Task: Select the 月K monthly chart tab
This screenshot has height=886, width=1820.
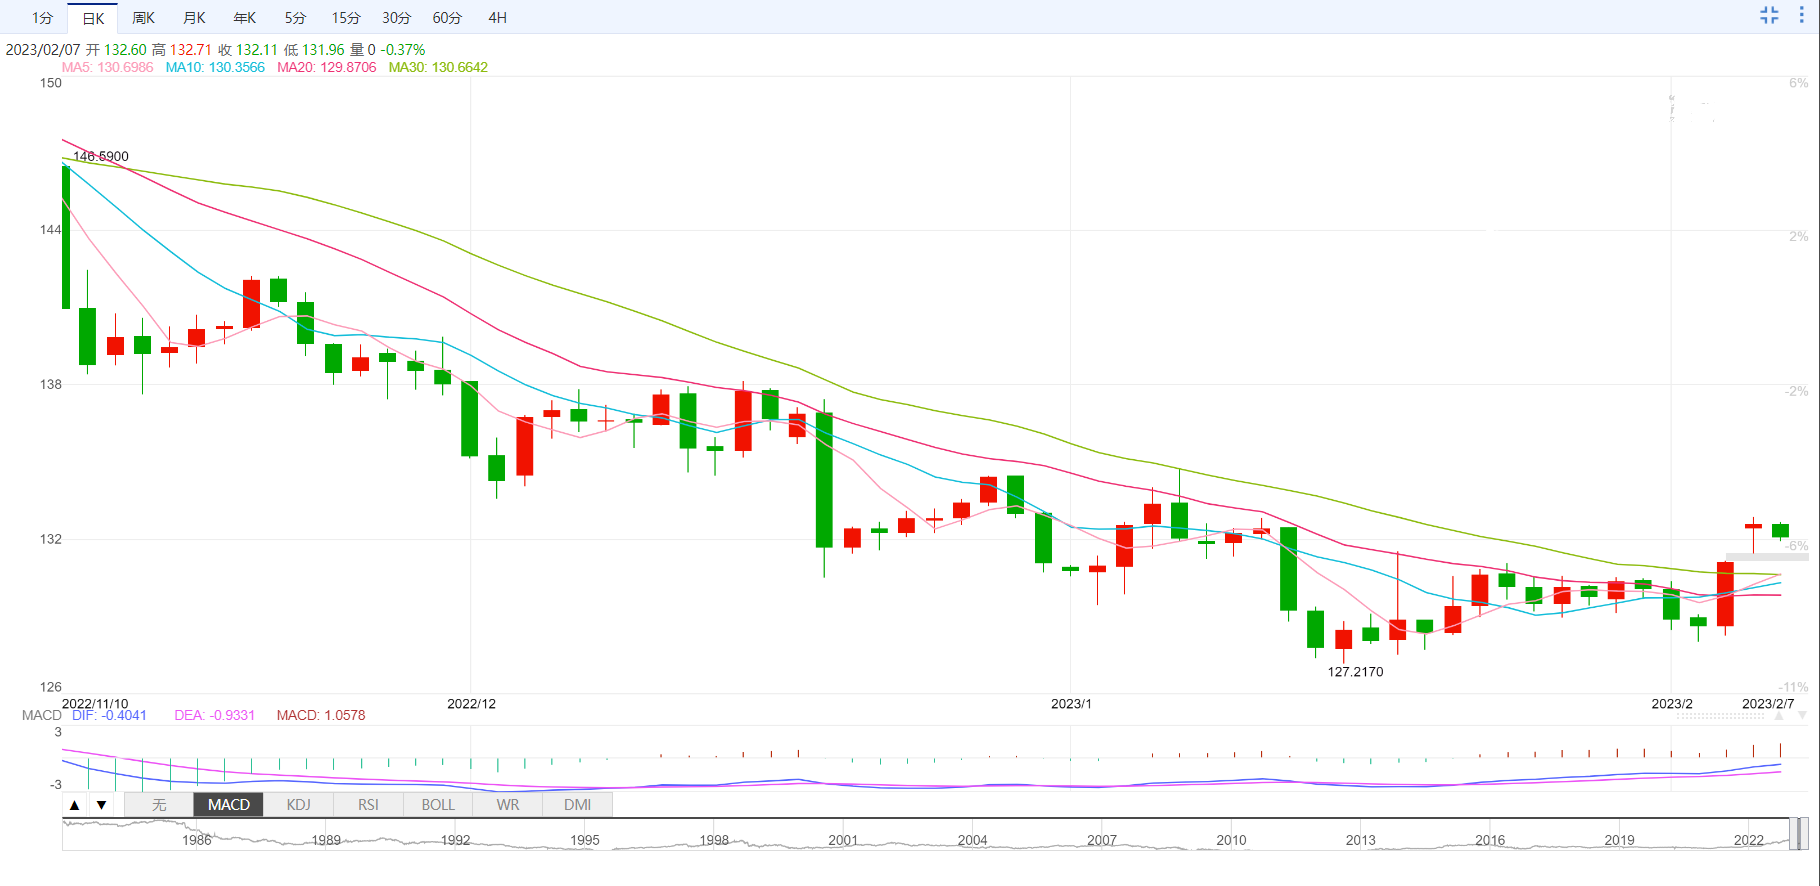Action: pyautogui.click(x=194, y=18)
